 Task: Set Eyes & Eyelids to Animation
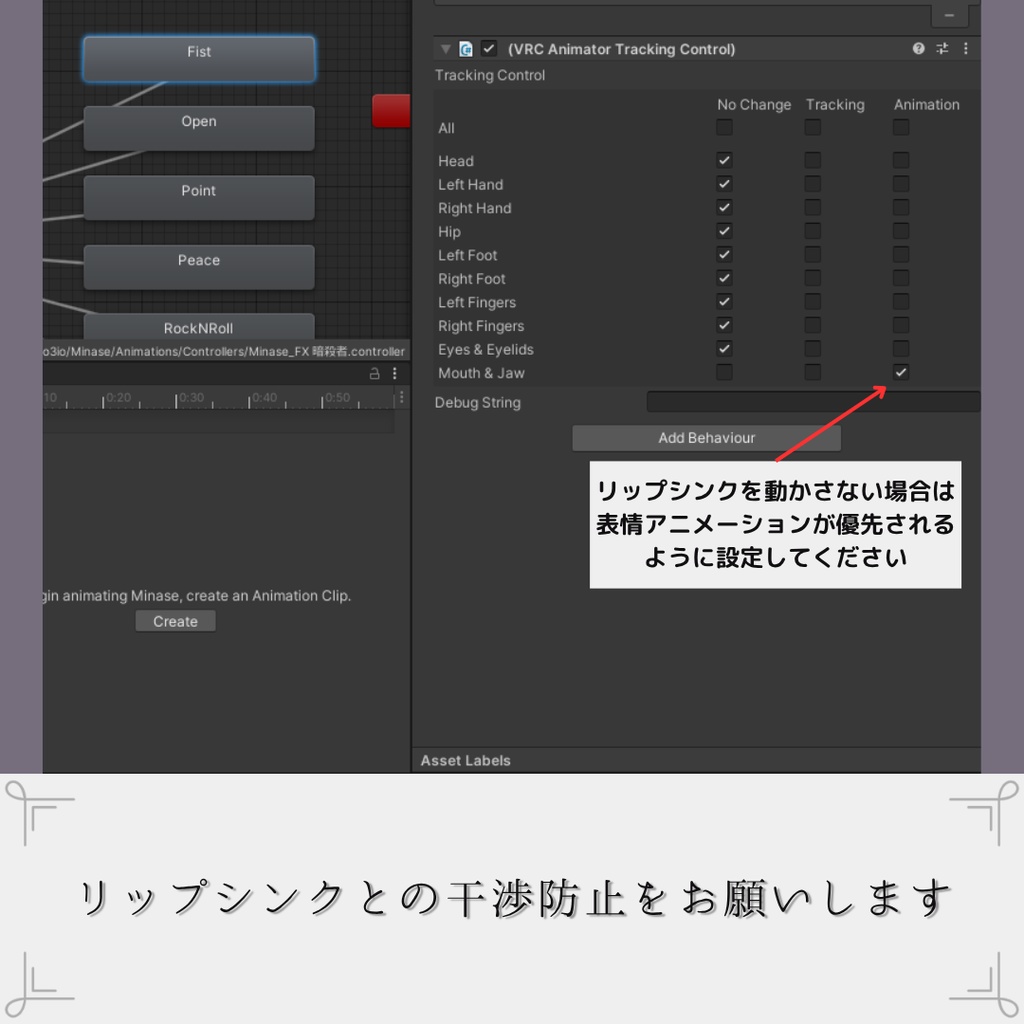(901, 348)
